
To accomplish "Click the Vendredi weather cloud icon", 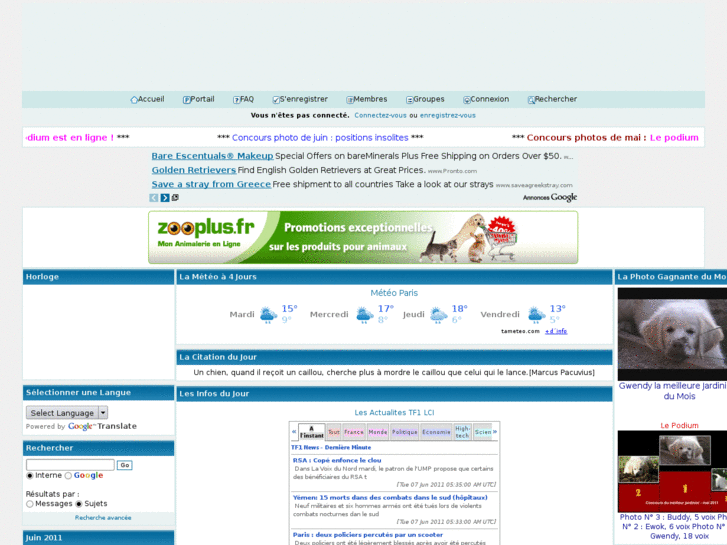I will [536, 315].
